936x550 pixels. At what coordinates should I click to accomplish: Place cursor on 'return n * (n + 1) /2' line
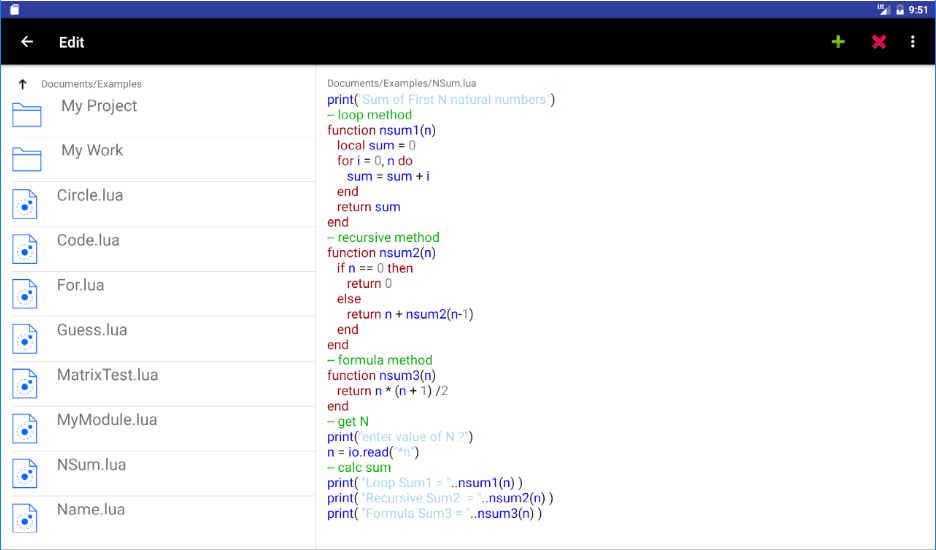tap(392, 391)
